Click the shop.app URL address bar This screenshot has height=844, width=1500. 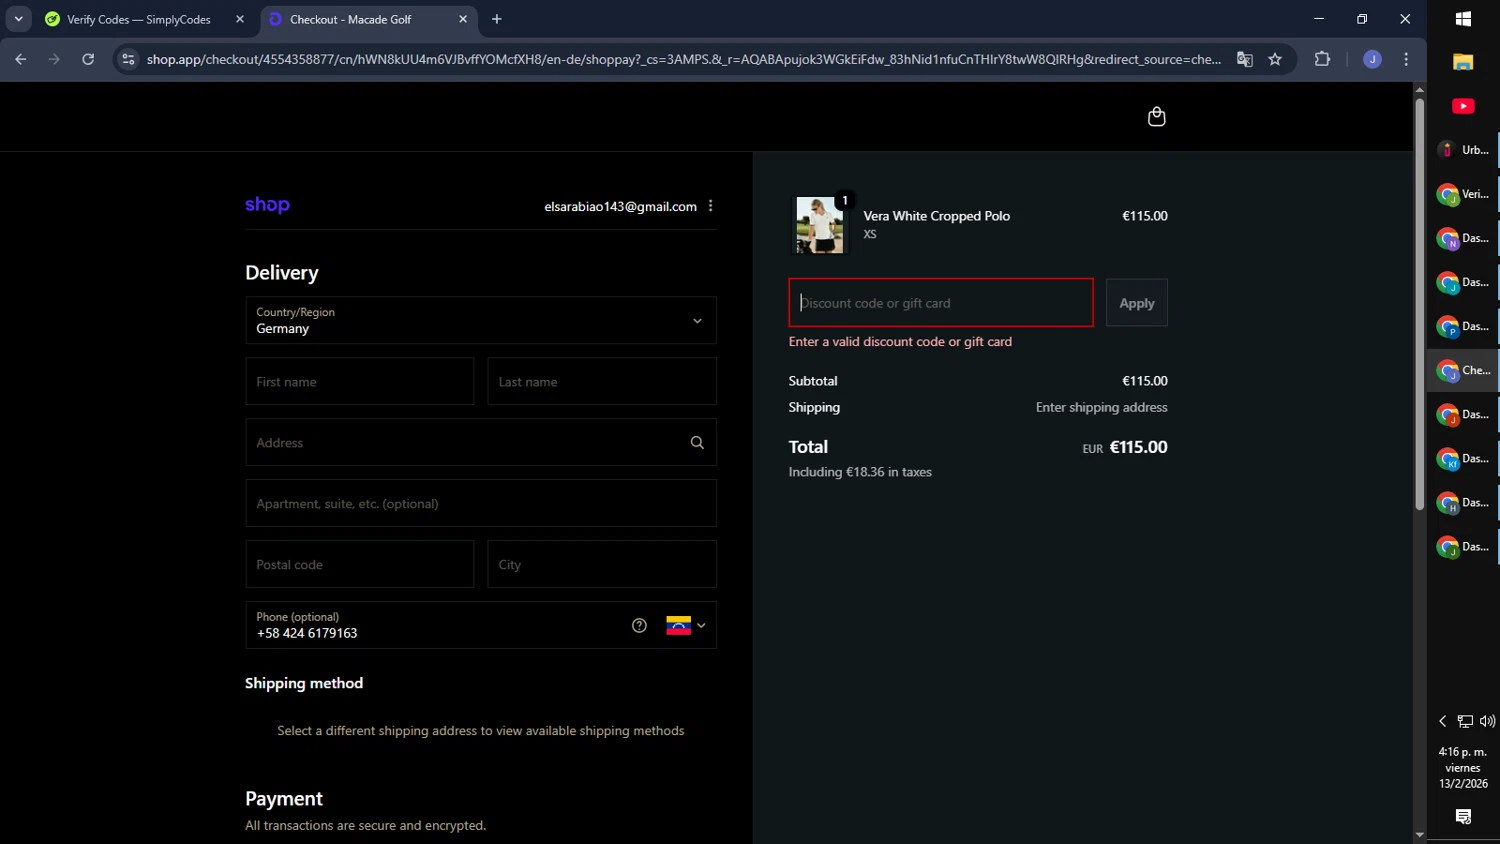click(x=683, y=59)
